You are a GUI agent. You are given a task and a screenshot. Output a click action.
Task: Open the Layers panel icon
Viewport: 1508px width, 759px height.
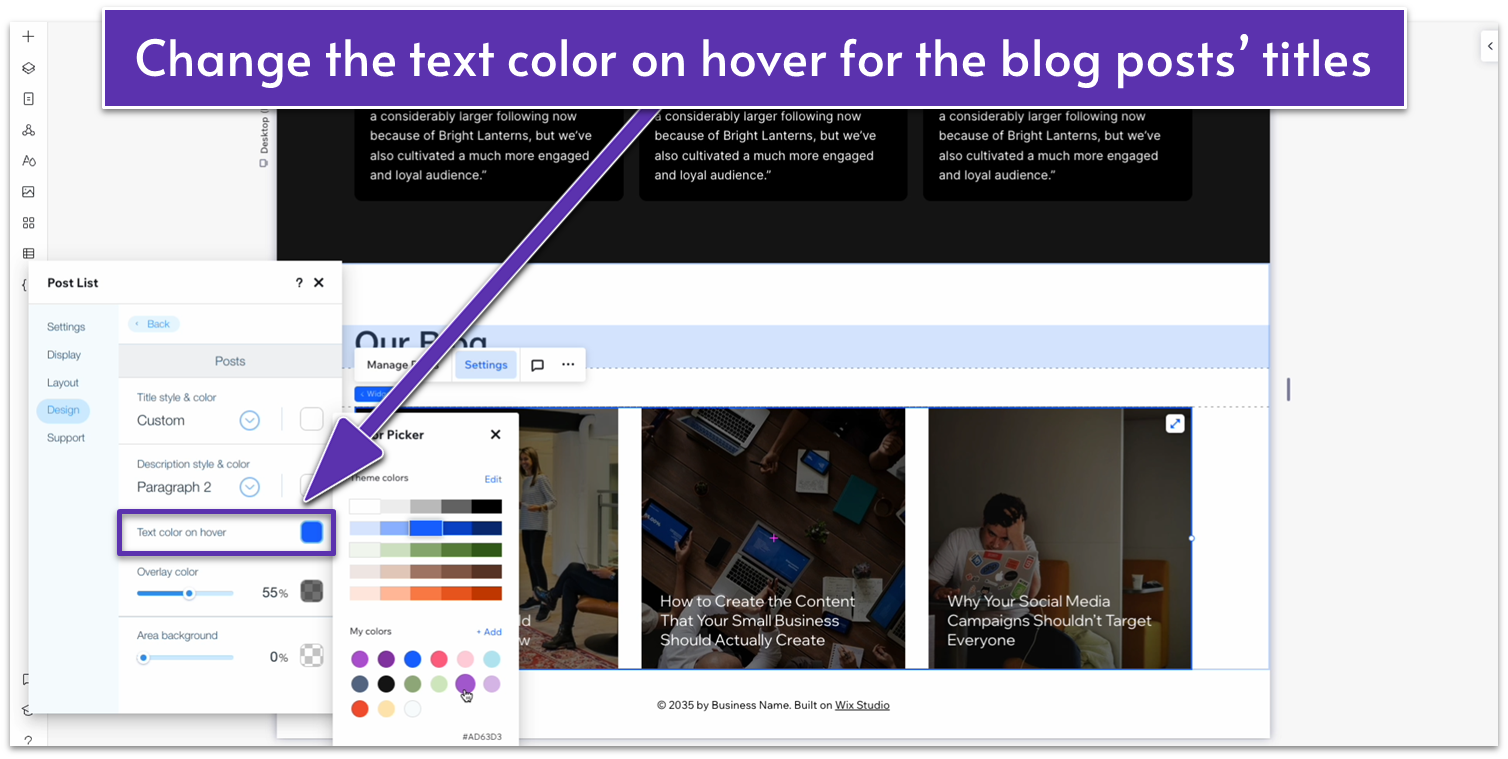(x=28, y=68)
